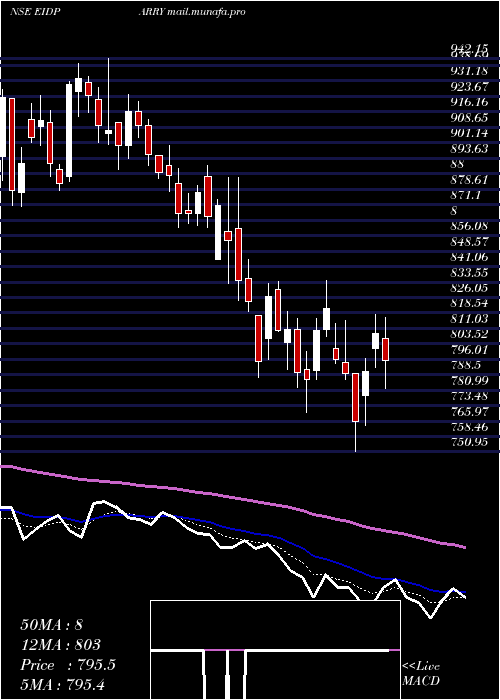Click the 773.48 price level
Viewport: 500px width, 700px height.
(469, 396)
